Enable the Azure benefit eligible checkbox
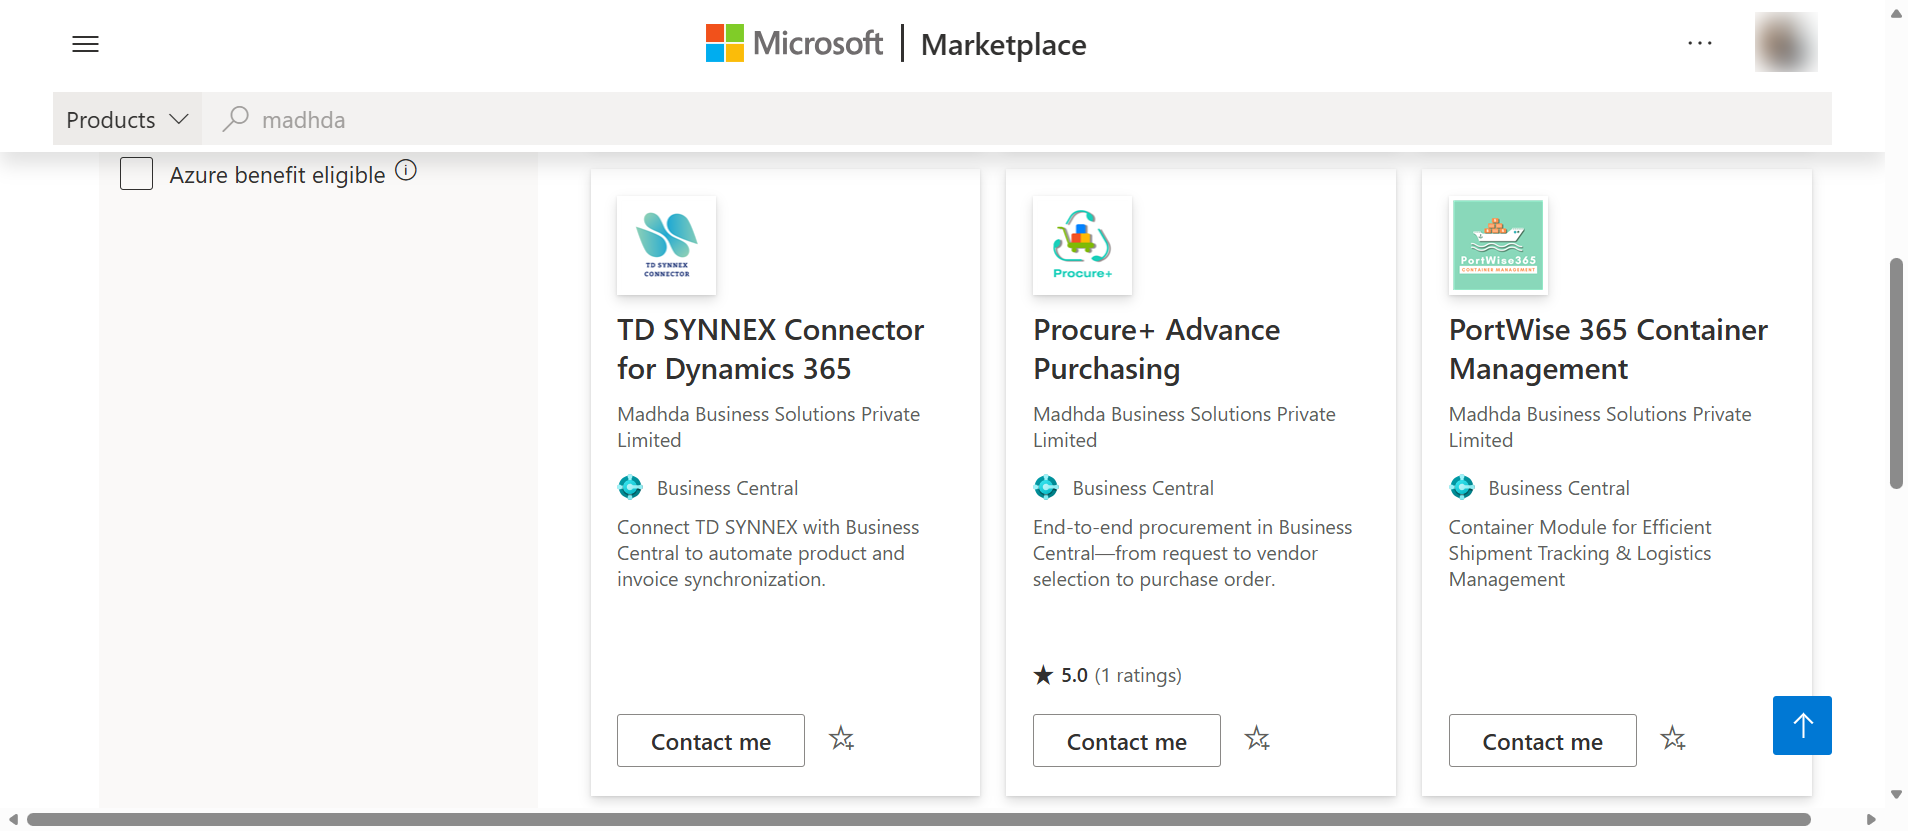This screenshot has height=831, width=1908. pyautogui.click(x=136, y=174)
